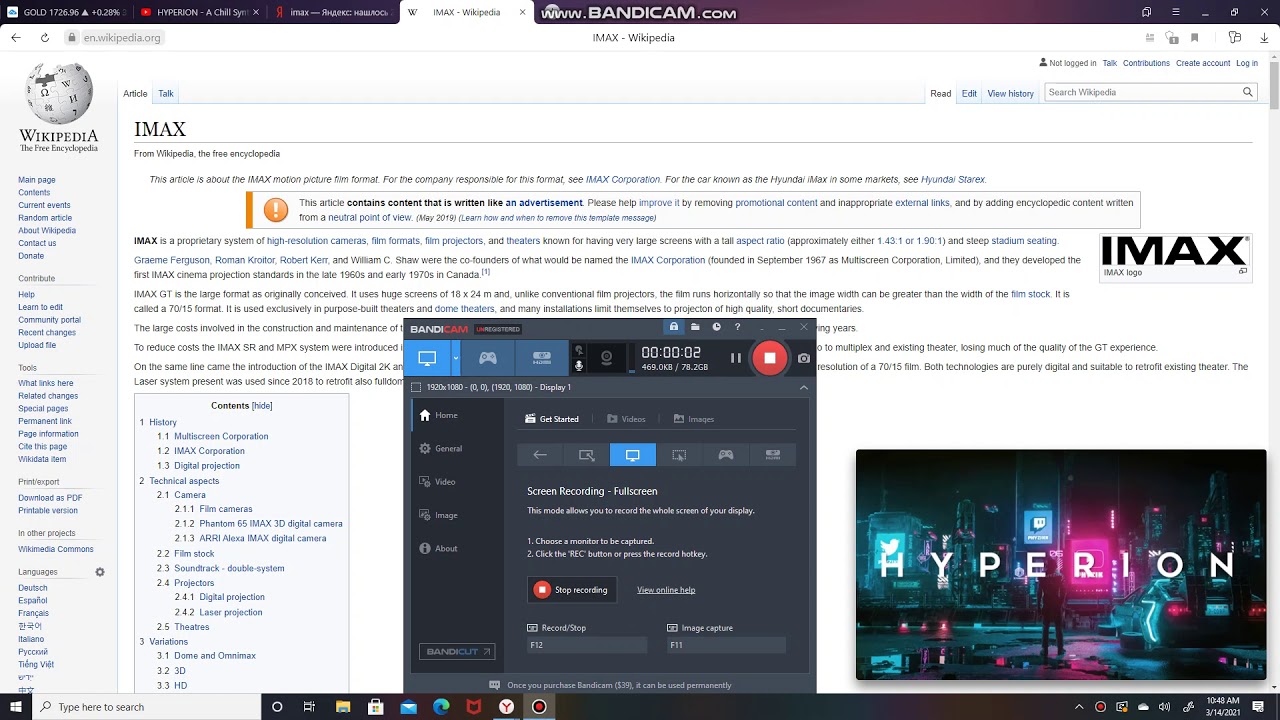Jump to Multiscreen Corporation contents entry

click(221, 437)
